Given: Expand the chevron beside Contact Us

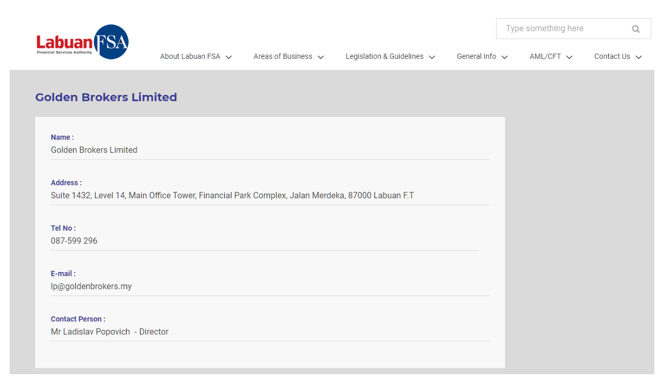Looking at the screenshot, I should (x=639, y=57).
